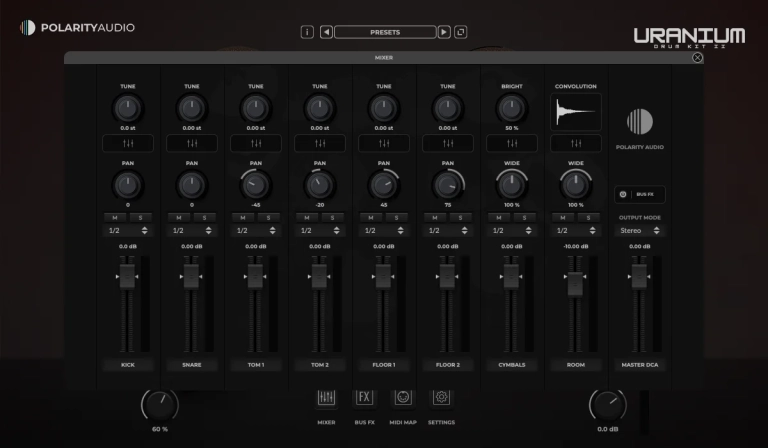Click the Kick Tune knob
768x448 pixels.
point(128,108)
